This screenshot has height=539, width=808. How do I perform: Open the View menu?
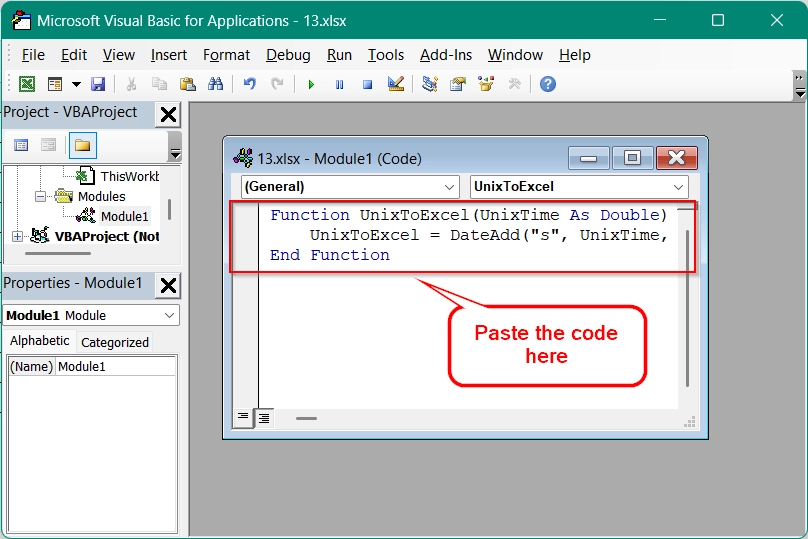pyautogui.click(x=119, y=55)
